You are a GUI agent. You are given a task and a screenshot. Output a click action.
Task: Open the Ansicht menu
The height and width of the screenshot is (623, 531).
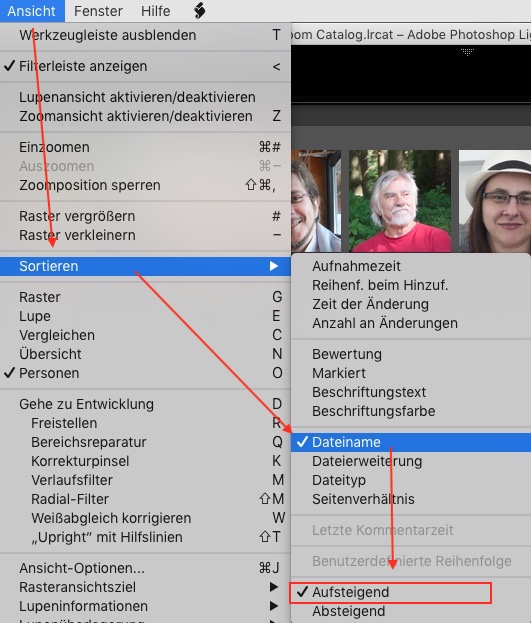(32, 11)
